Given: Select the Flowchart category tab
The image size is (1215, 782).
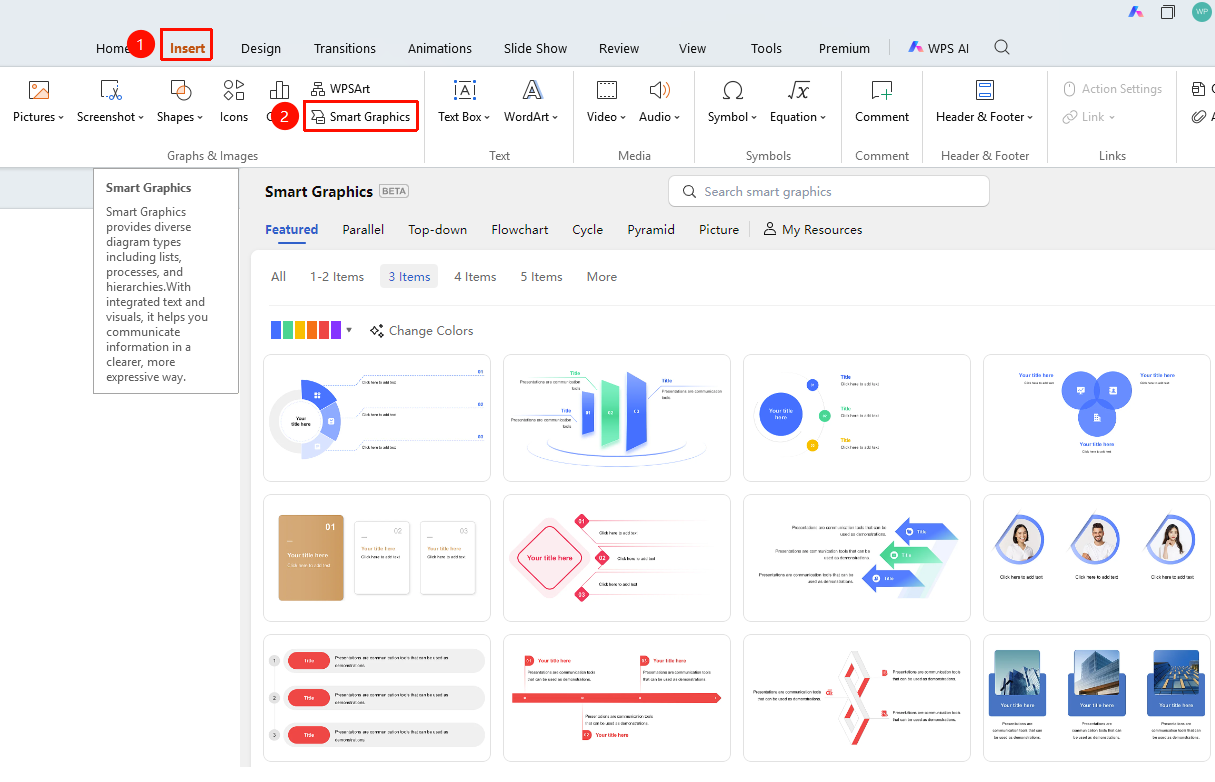Looking at the screenshot, I should tap(520, 230).
